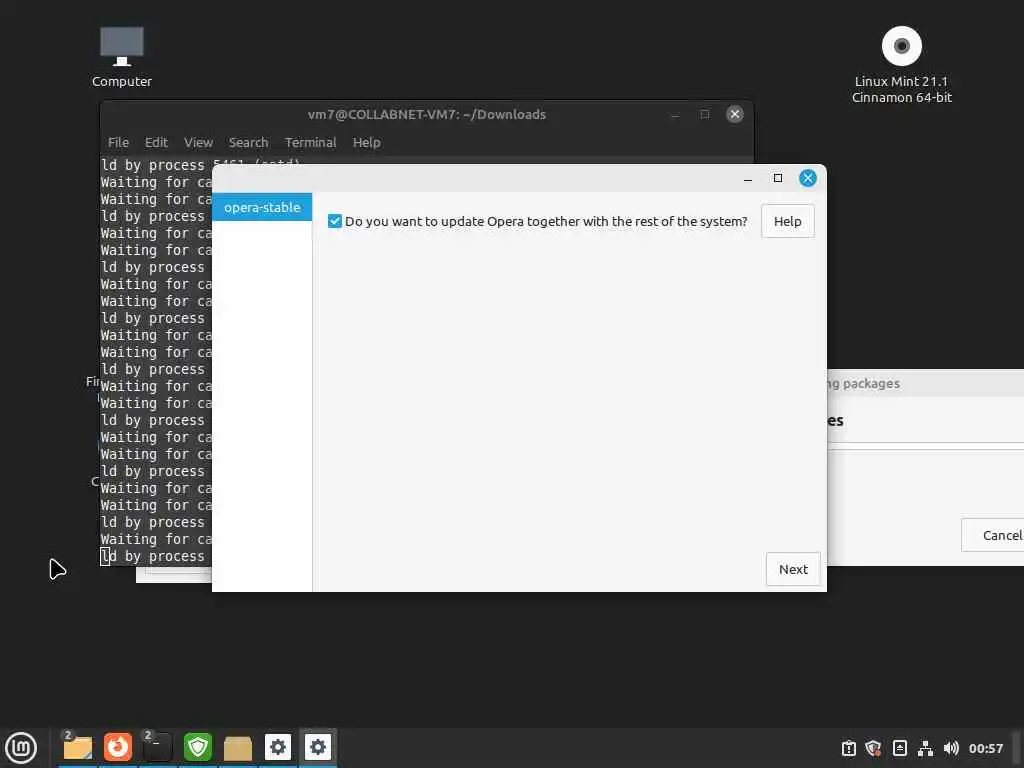Open the terminal File menu
Screen dimensions: 1024x768
[118, 142]
